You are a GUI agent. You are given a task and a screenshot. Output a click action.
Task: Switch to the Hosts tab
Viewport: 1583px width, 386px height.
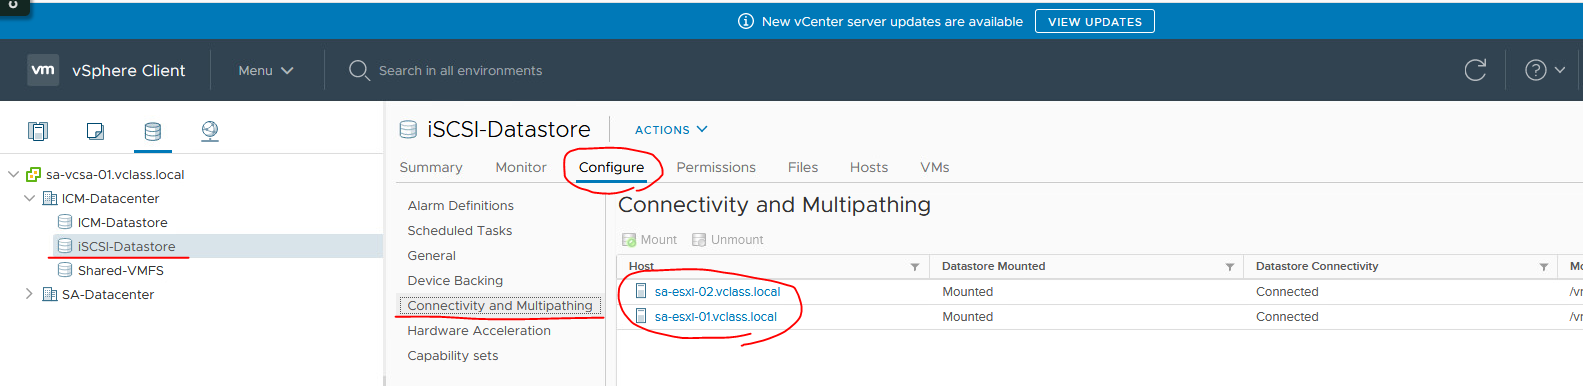(x=869, y=167)
